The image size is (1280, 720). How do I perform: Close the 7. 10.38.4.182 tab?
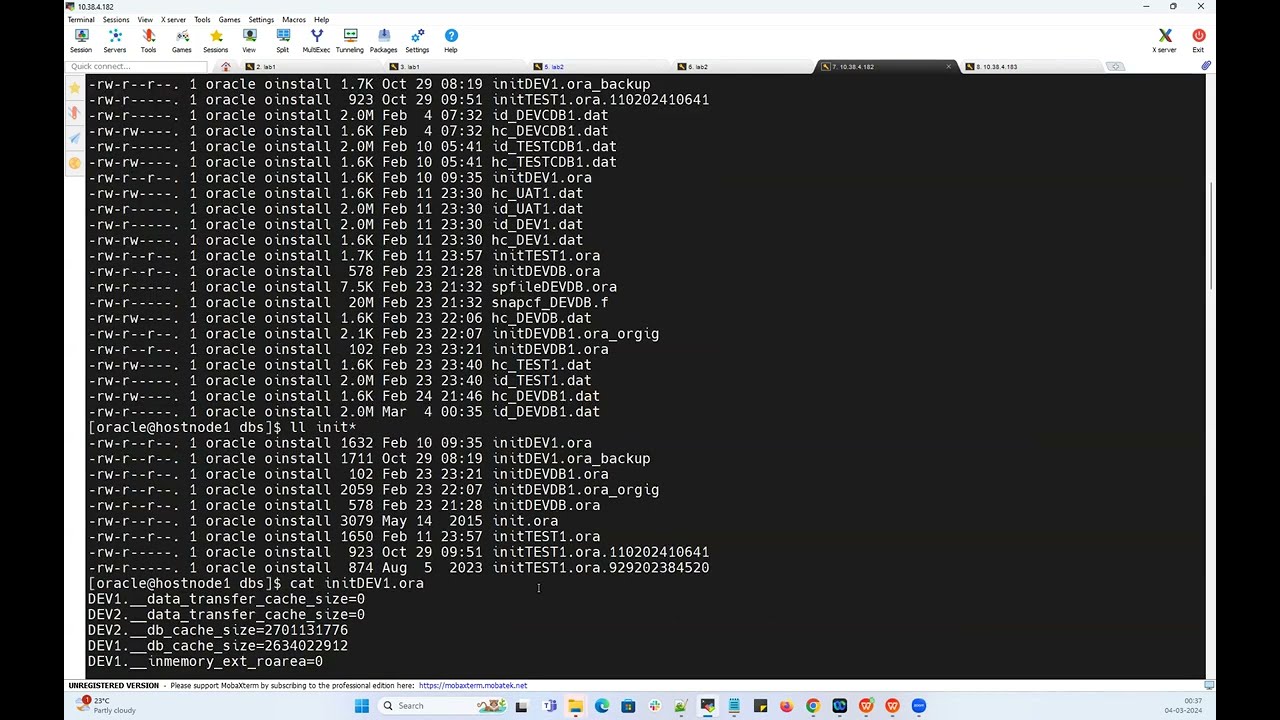(949, 67)
